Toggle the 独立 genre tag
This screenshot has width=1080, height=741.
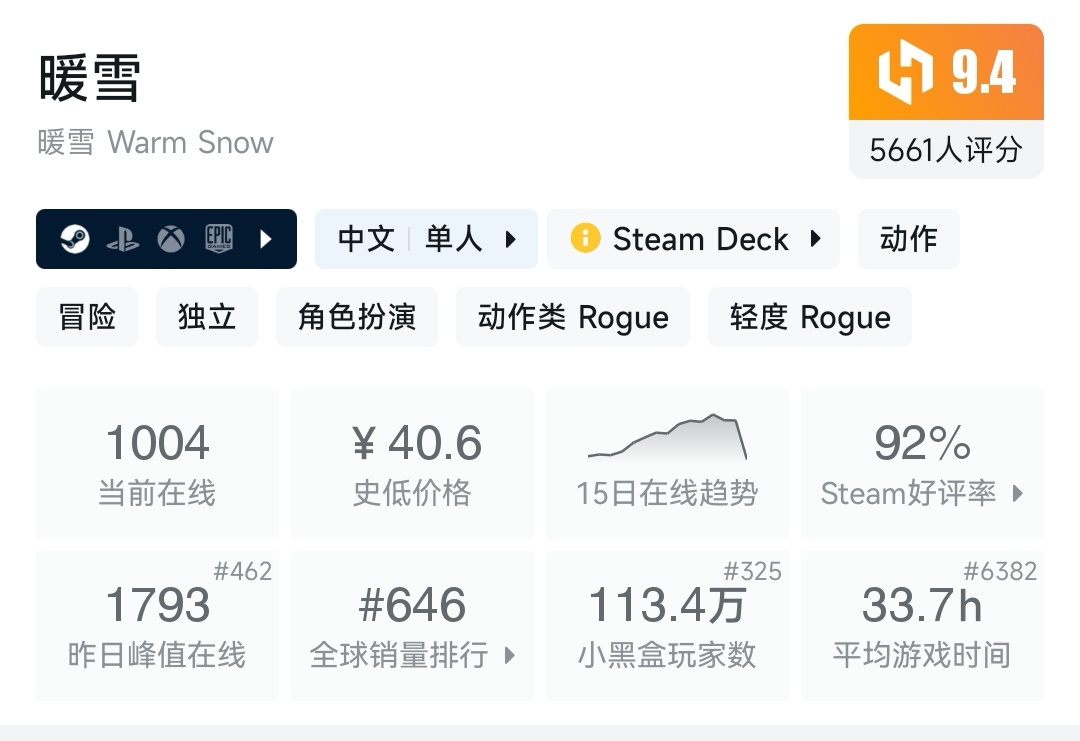tap(207, 315)
